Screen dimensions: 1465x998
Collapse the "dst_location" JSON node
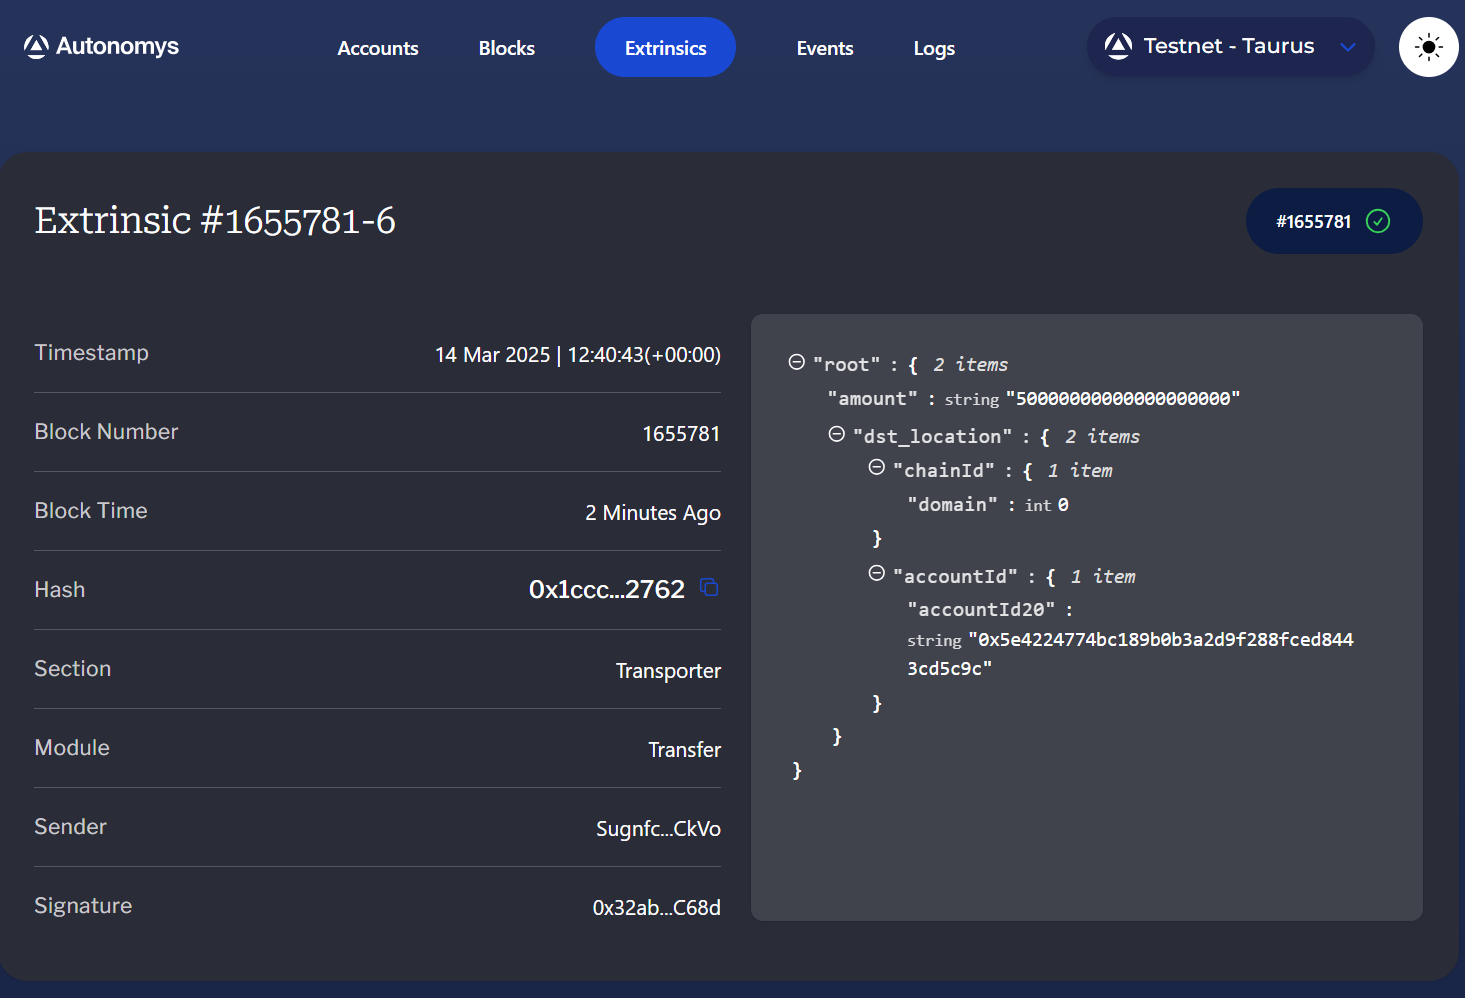[x=837, y=434]
